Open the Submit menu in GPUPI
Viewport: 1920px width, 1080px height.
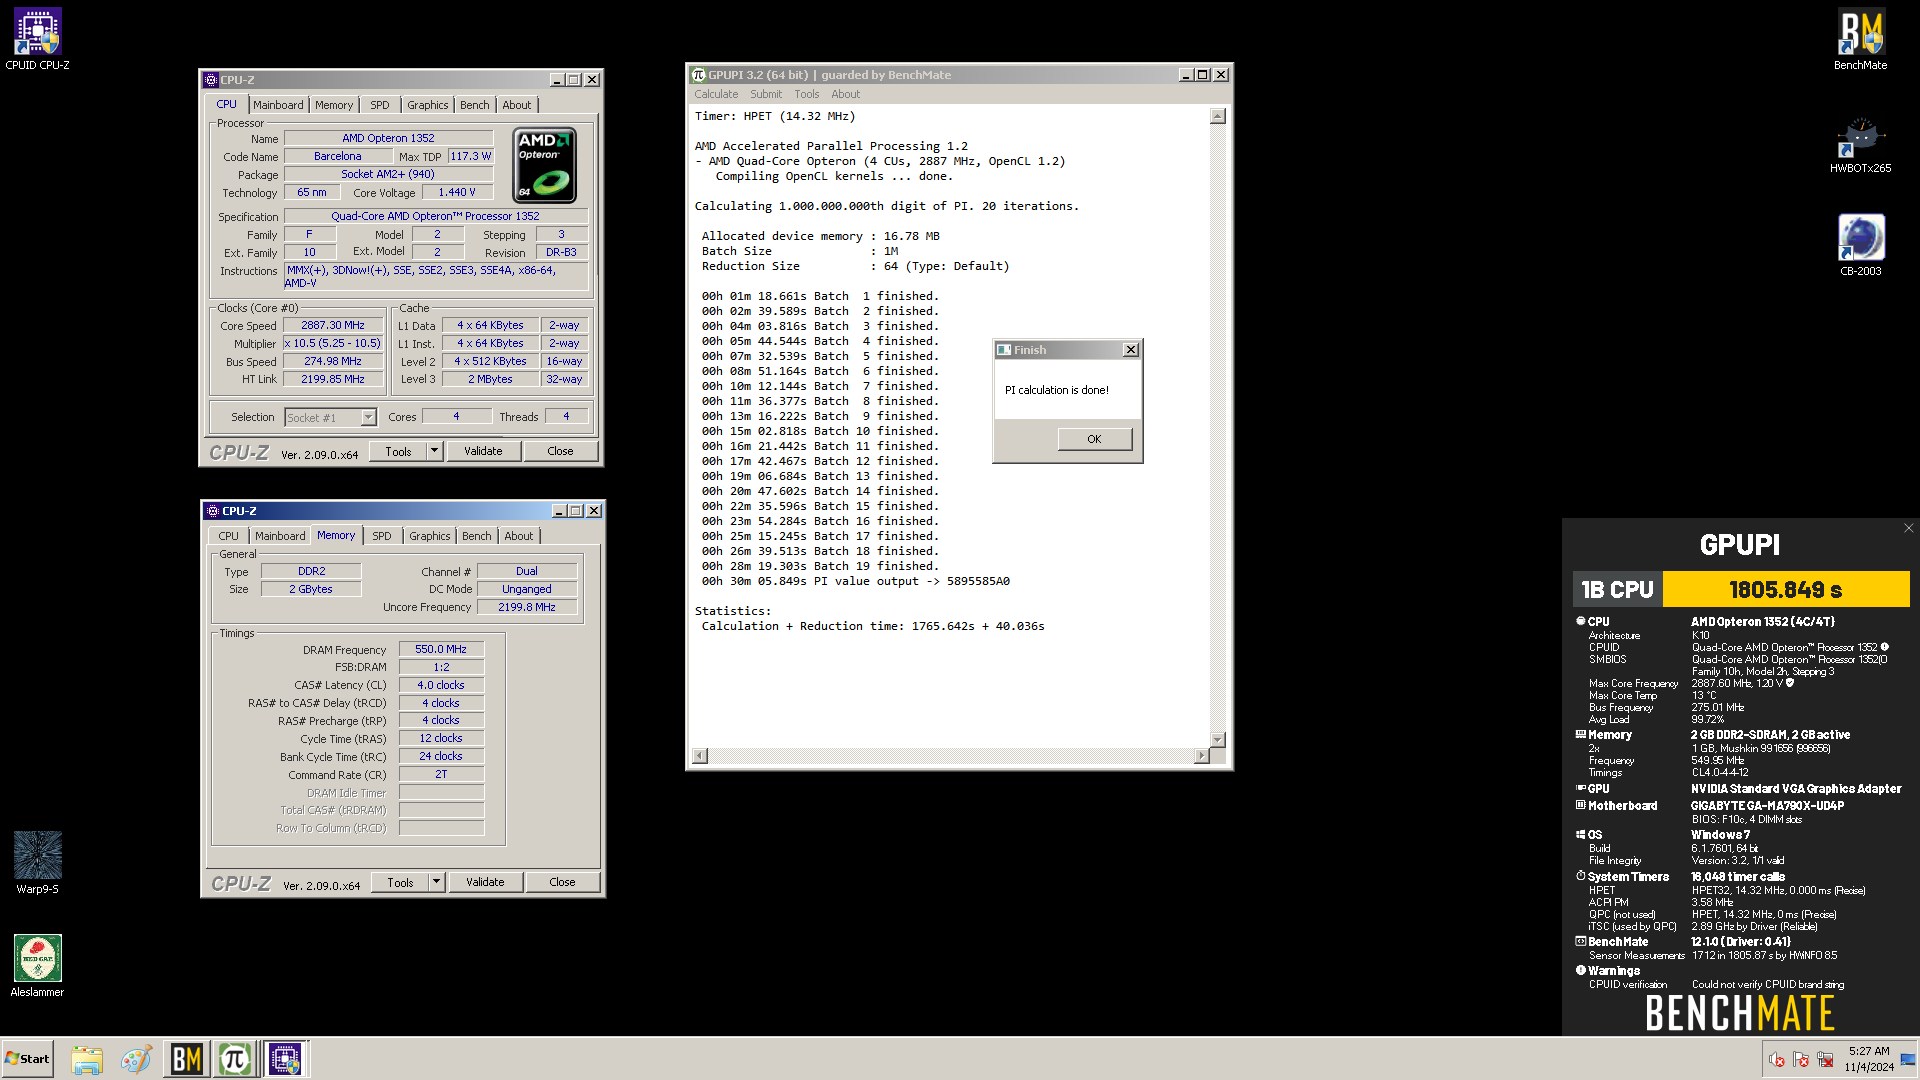(766, 94)
